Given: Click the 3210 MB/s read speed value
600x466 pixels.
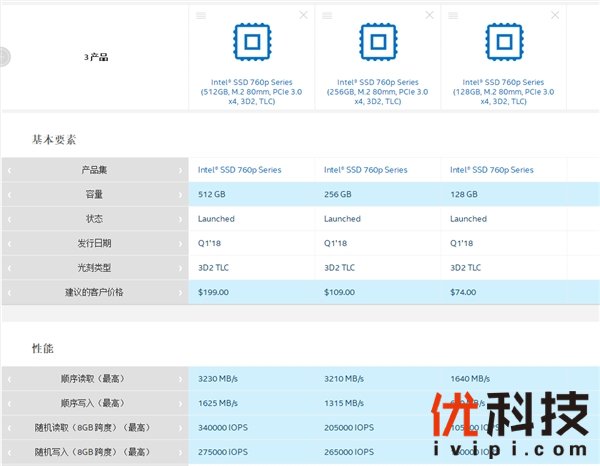Looking at the screenshot, I should (x=344, y=379).
